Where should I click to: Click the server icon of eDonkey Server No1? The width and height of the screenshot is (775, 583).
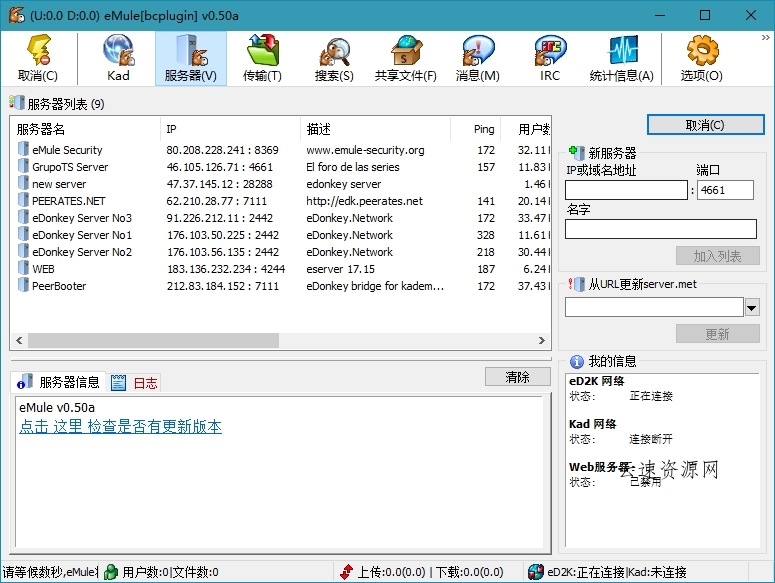click(x=23, y=234)
